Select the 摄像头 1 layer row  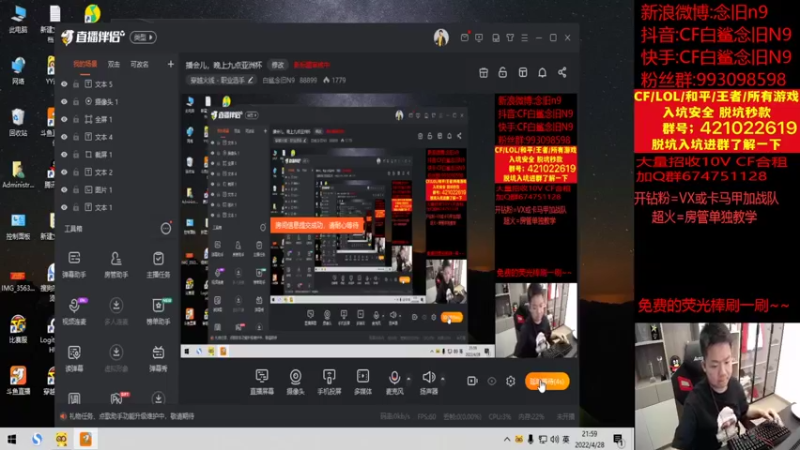[x=116, y=102]
